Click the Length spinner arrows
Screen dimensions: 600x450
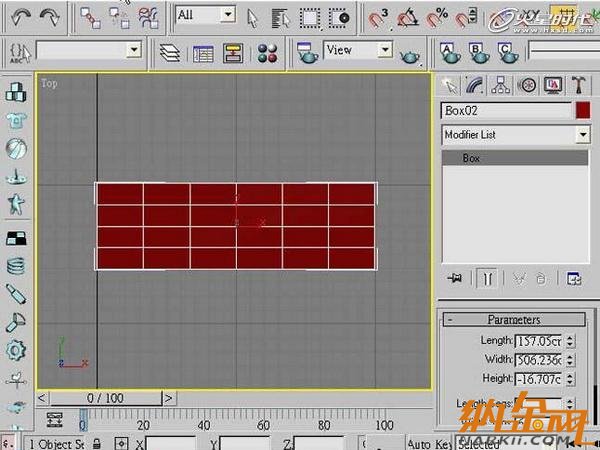pos(570,341)
